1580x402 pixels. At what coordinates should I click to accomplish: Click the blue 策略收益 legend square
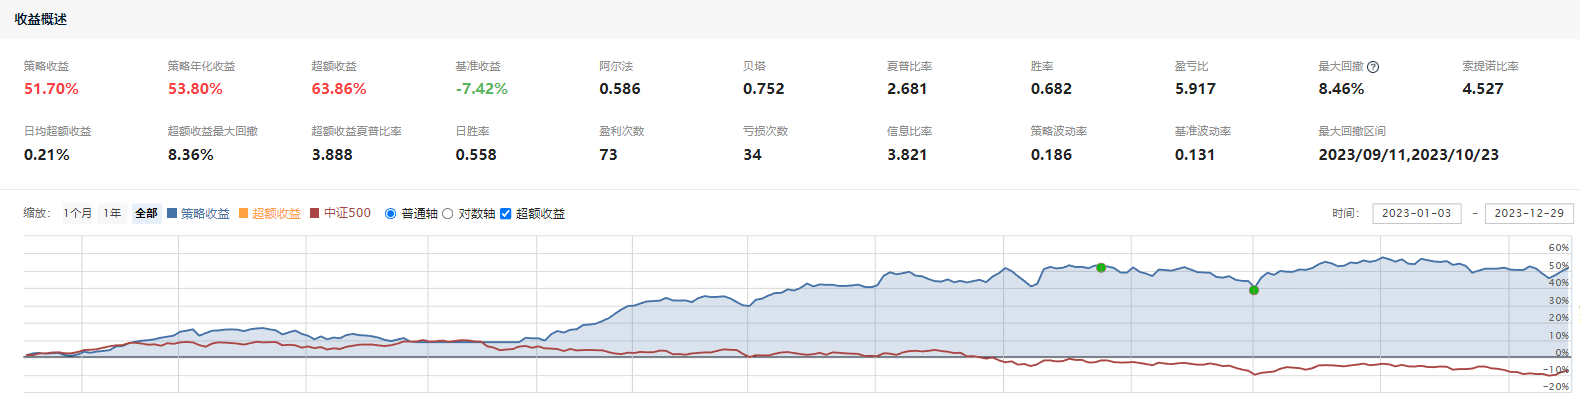pyautogui.click(x=172, y=213)
